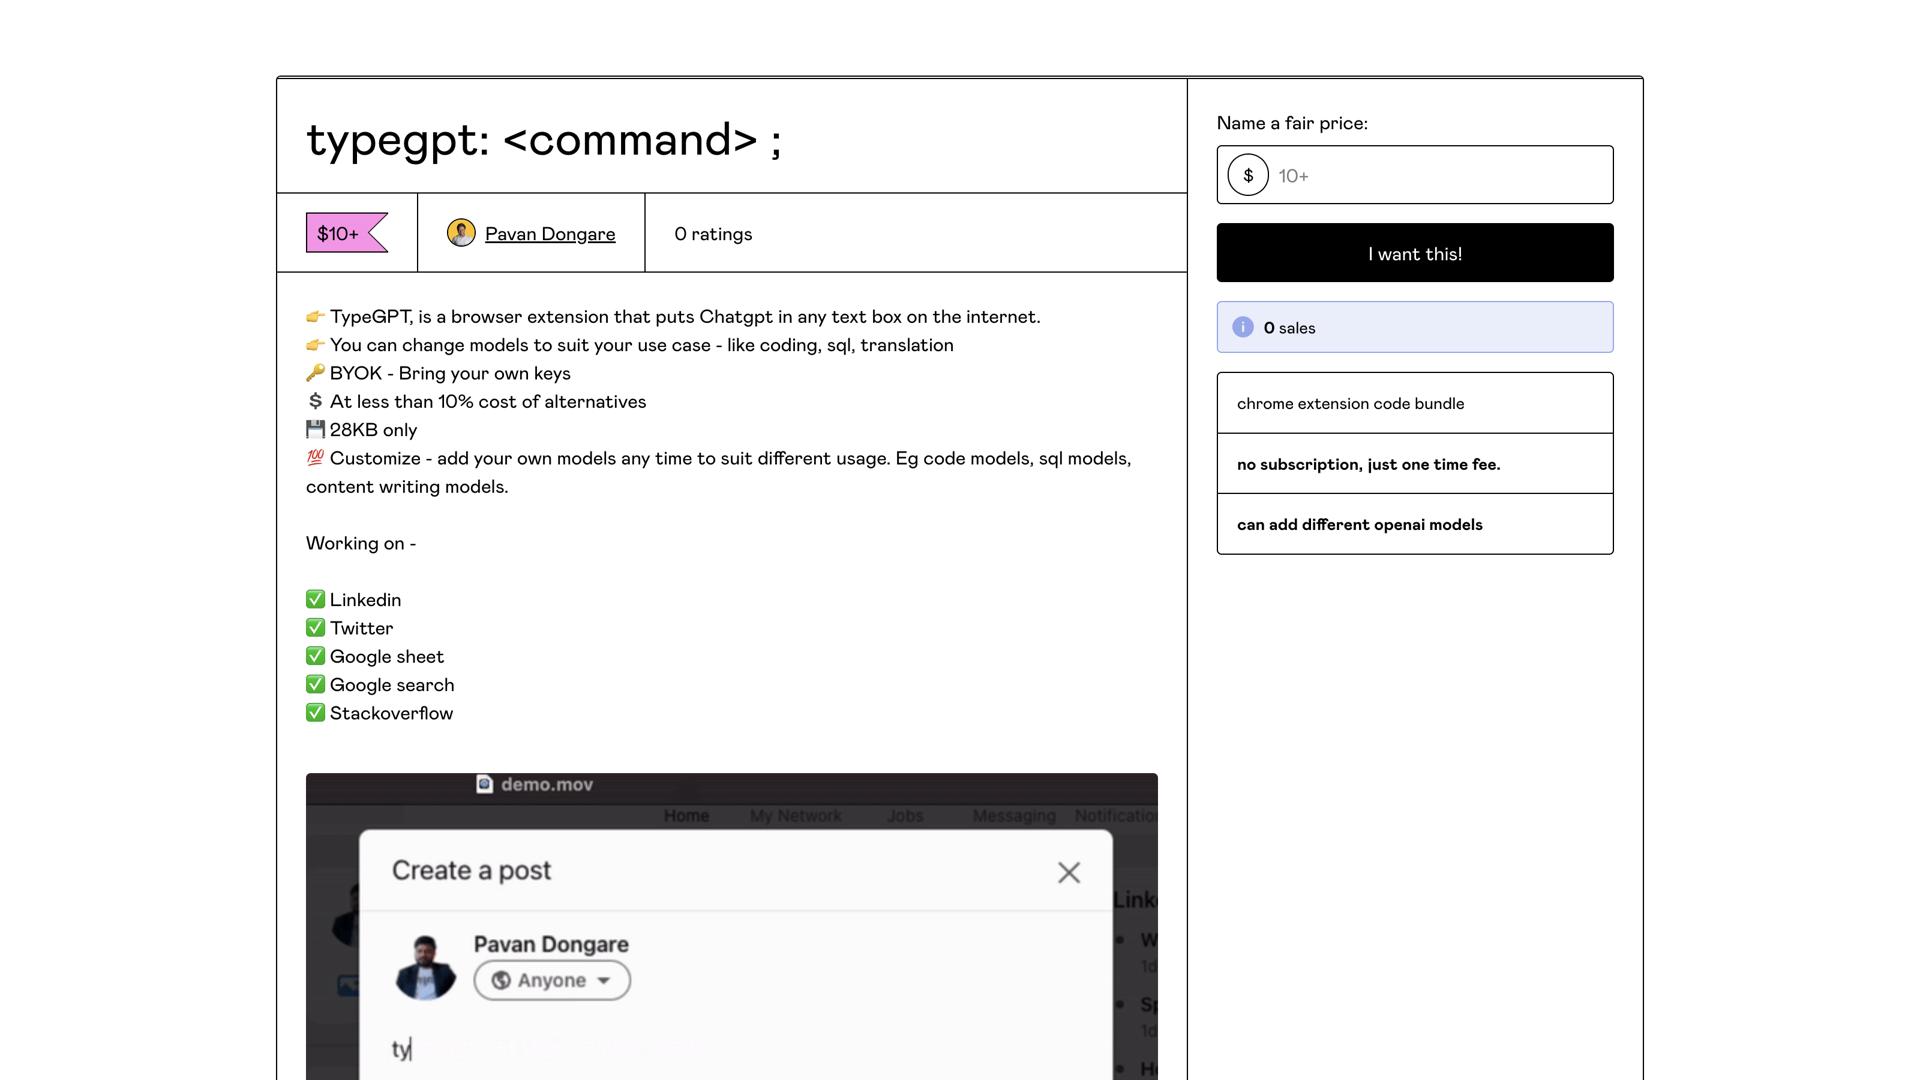Click the Jobs tab in video
The height and width of the screenshot is (1080, 1920).
pos(904,816)
